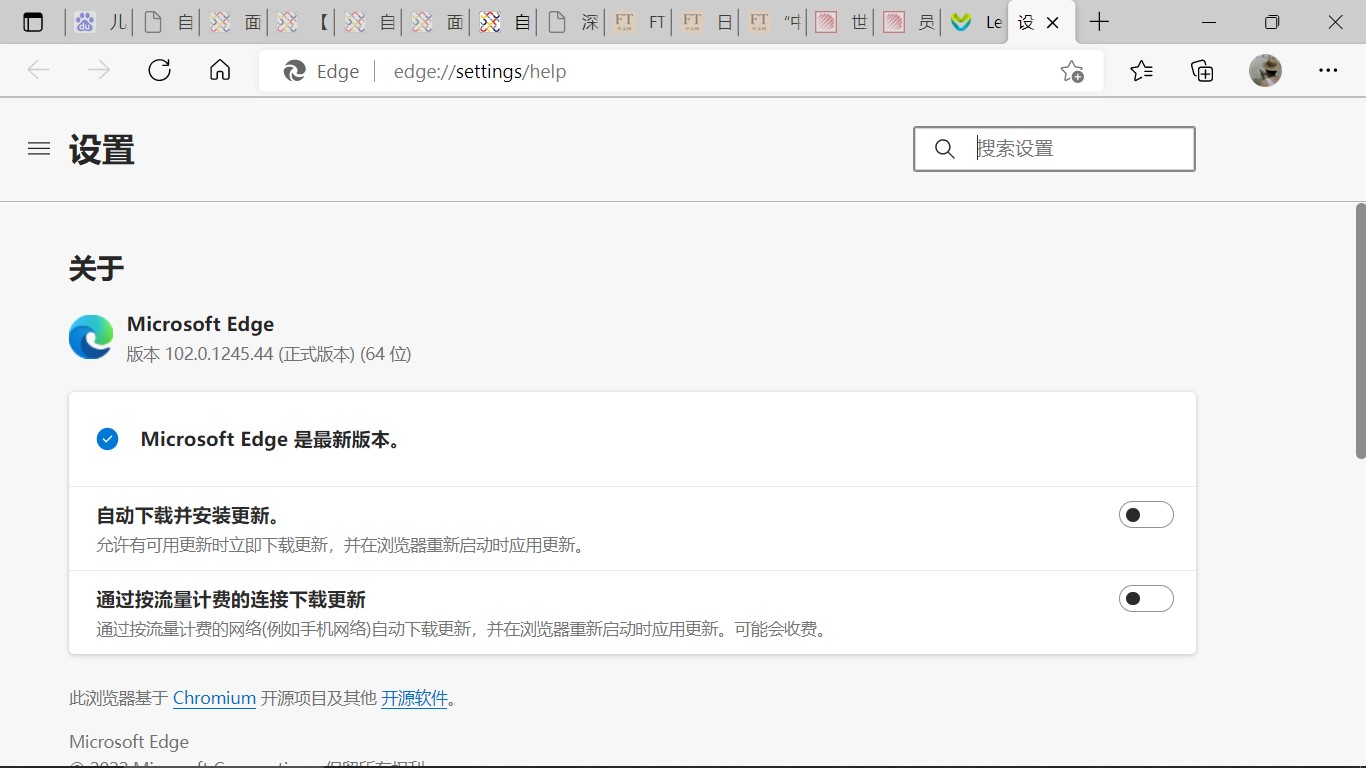Open the Collections icon

pyautogui.click(x=1202, y=71)
